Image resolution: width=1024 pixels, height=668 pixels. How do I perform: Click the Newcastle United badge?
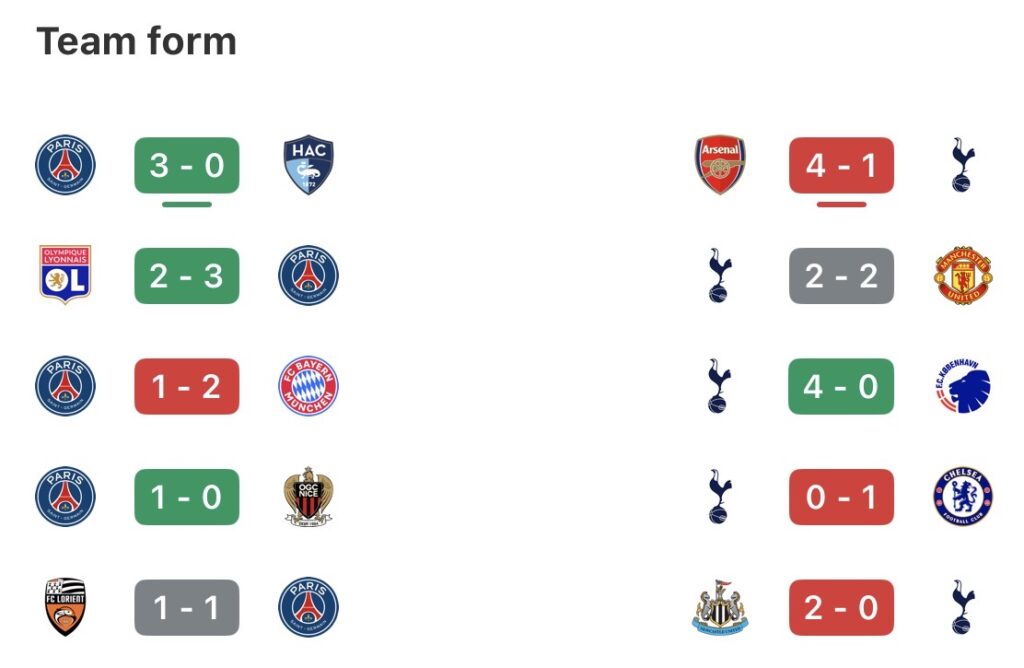click(x=720, y=607)
